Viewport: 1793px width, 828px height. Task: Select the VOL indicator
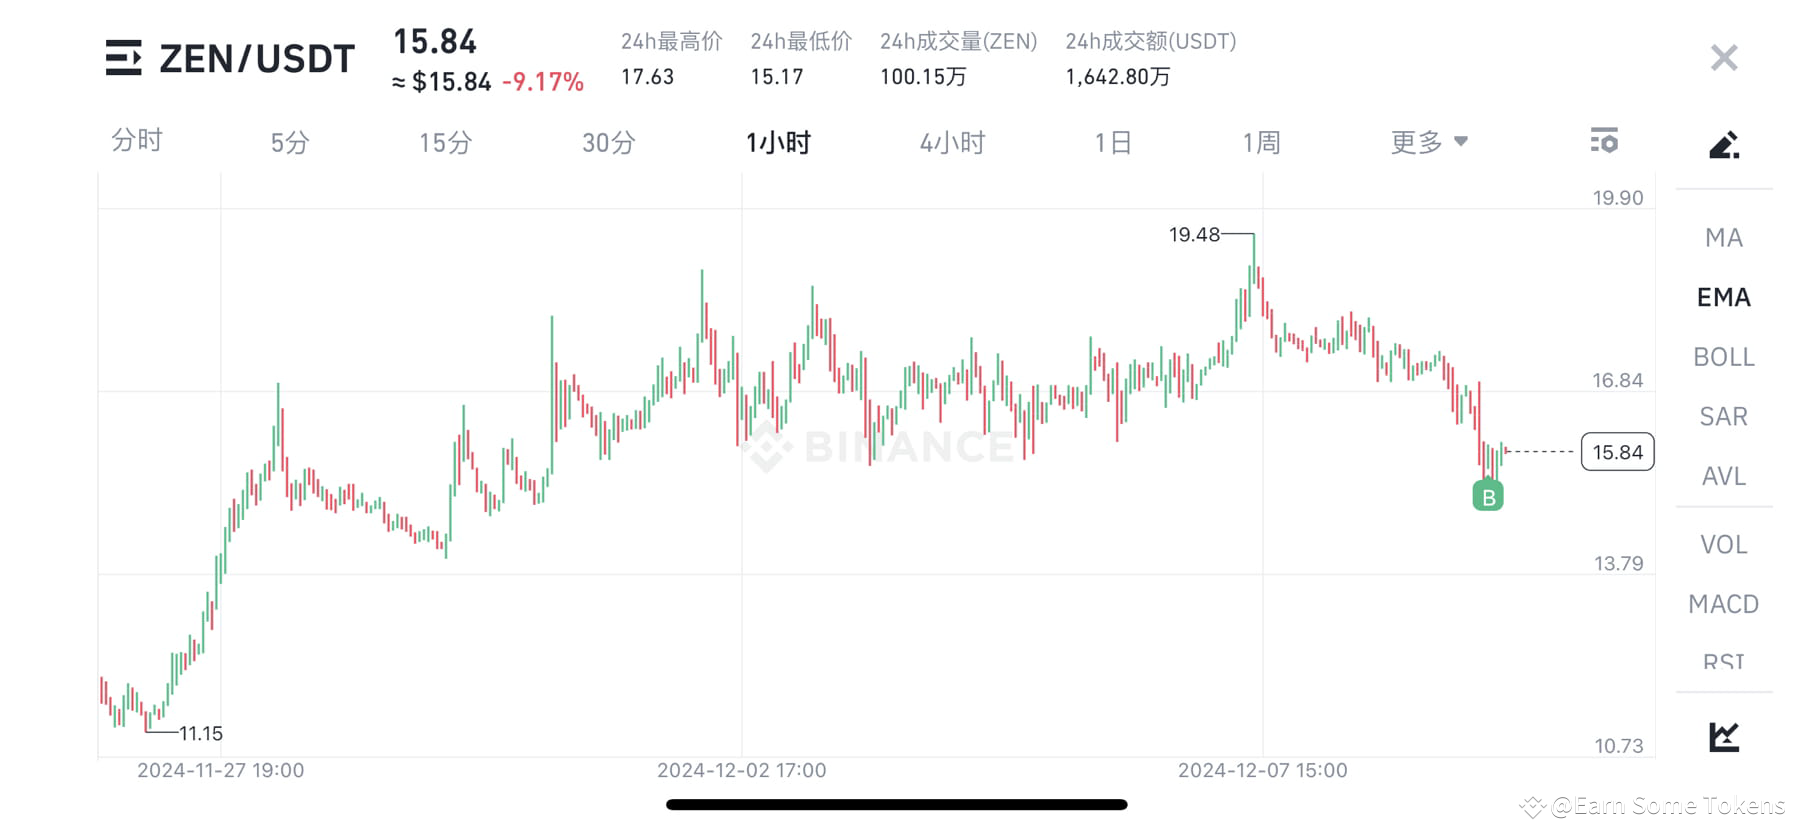[1722, 543]
